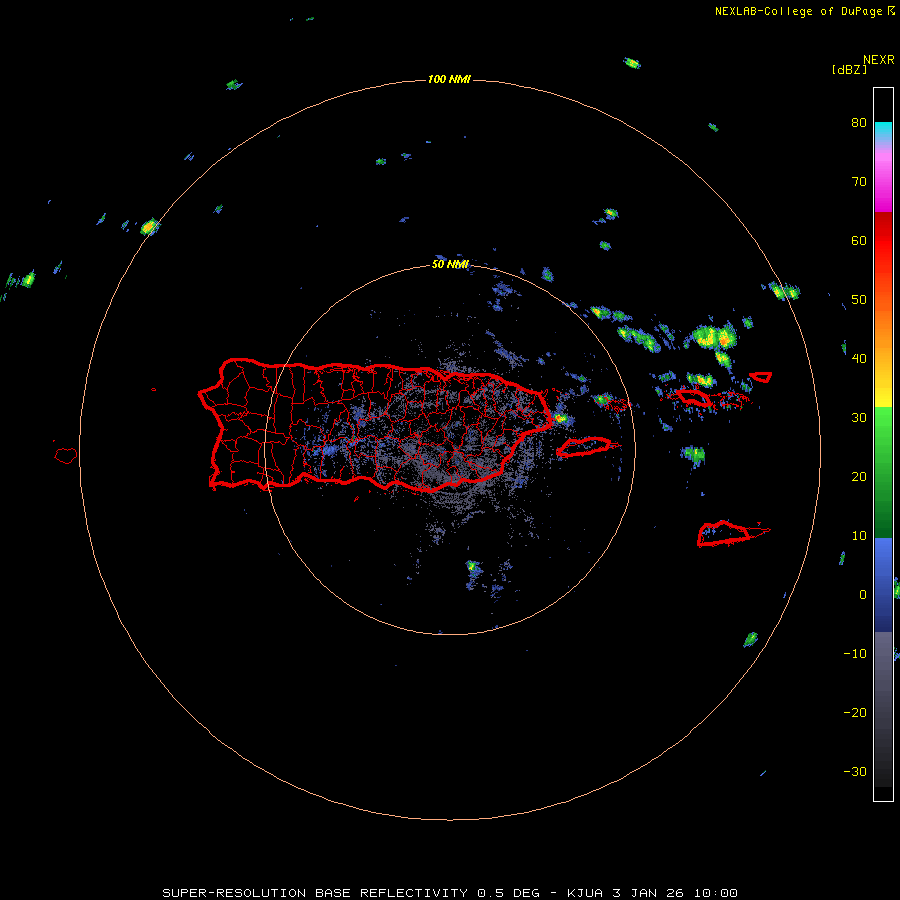Click the 50 value on dBZ scale
Screen dimensions: 900x900
859,300
